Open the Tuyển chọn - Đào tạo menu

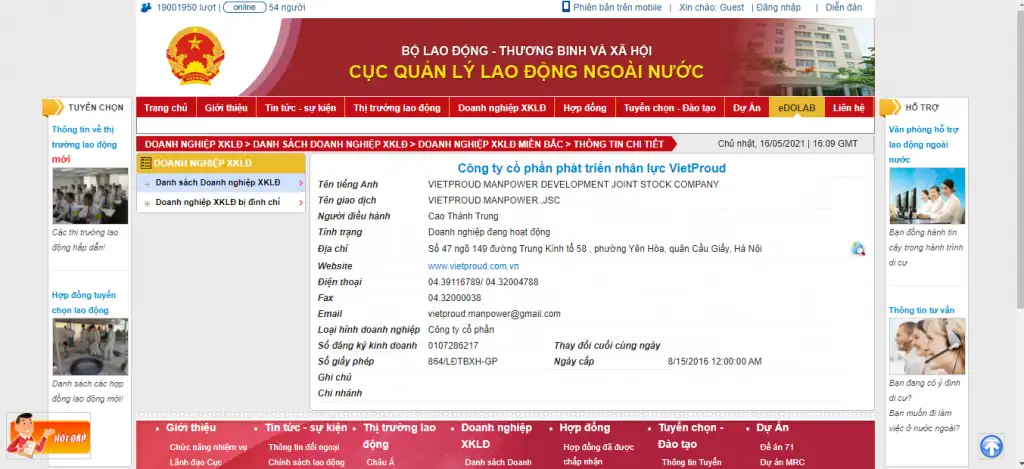[669, 108]
